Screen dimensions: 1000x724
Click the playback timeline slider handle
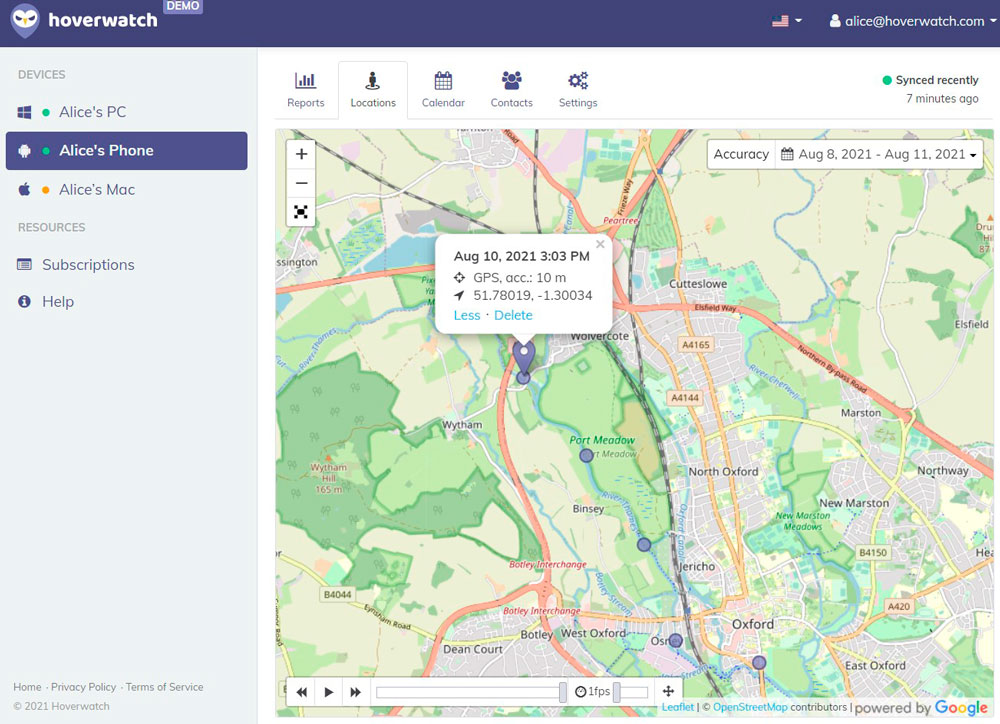tap(564, 692)
